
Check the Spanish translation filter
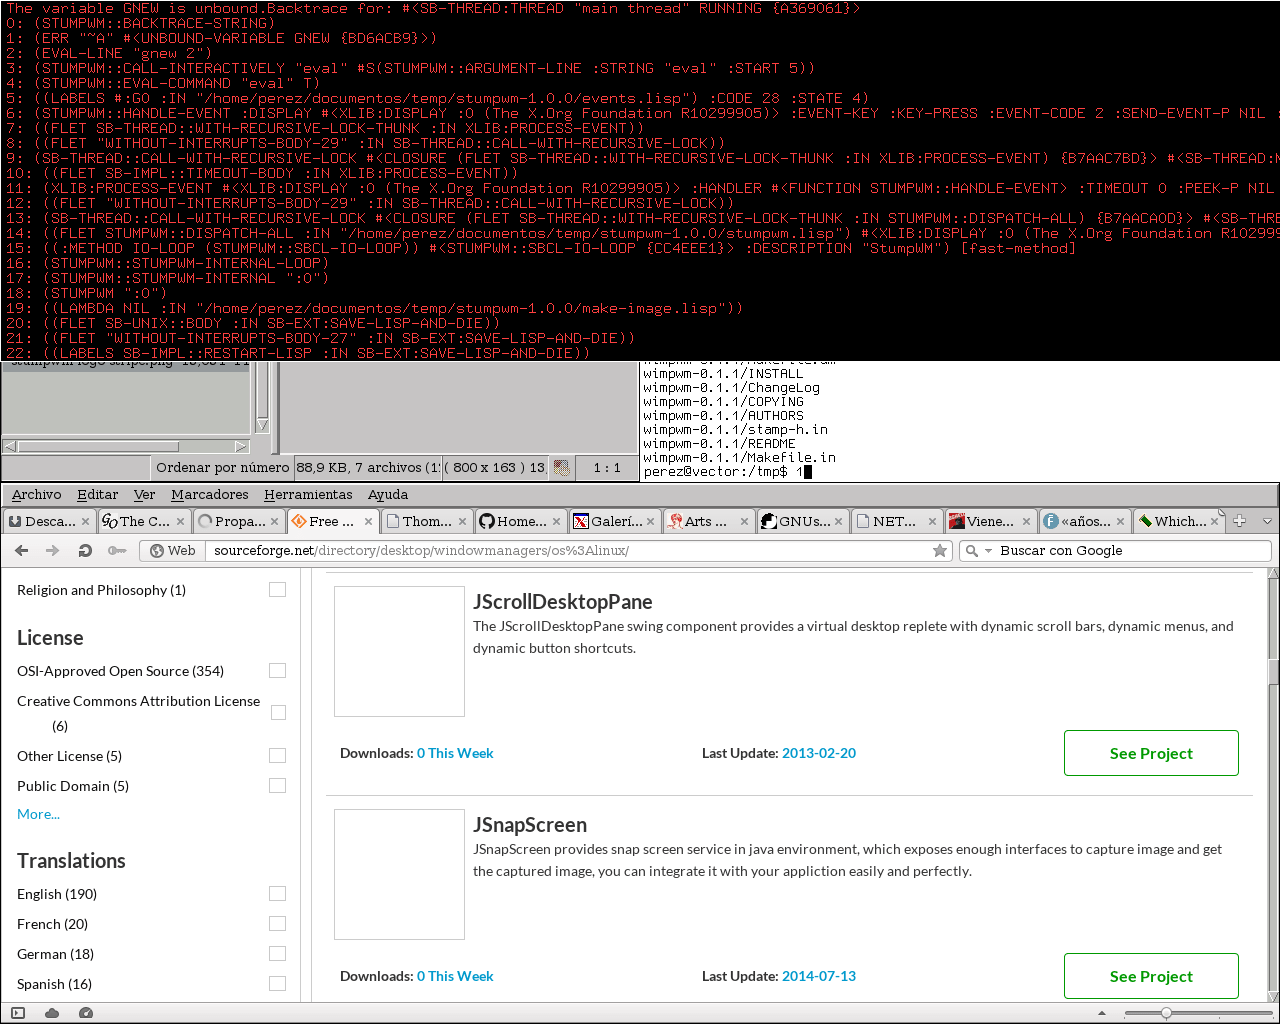point(277,984)
